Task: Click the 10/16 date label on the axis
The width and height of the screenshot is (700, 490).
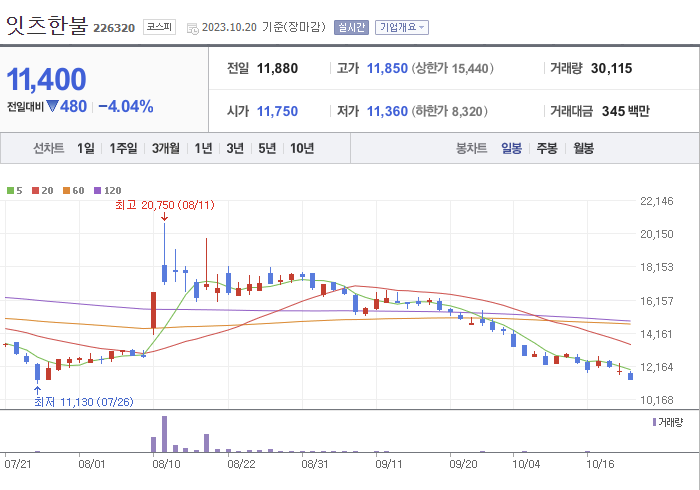Action: pyautogui.click(x=600, y=464)
